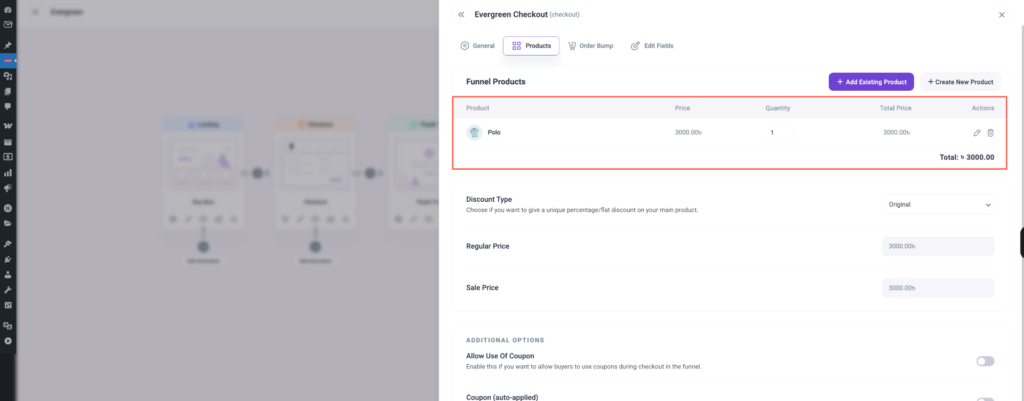Click the ADDITIONAL OPTIONS section heading

tap(505, 340)
